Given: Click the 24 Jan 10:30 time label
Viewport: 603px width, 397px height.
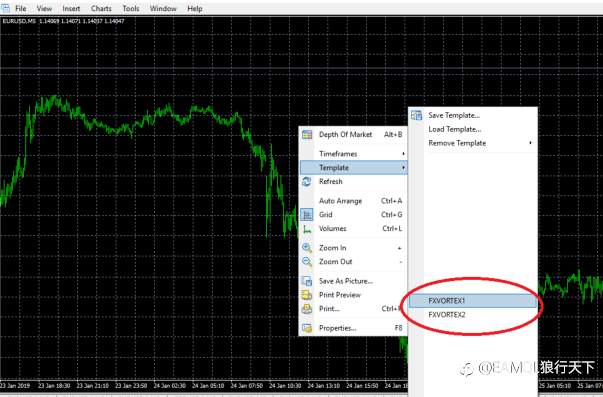Looking at the screenshot, I should click(x=285, y=385).
